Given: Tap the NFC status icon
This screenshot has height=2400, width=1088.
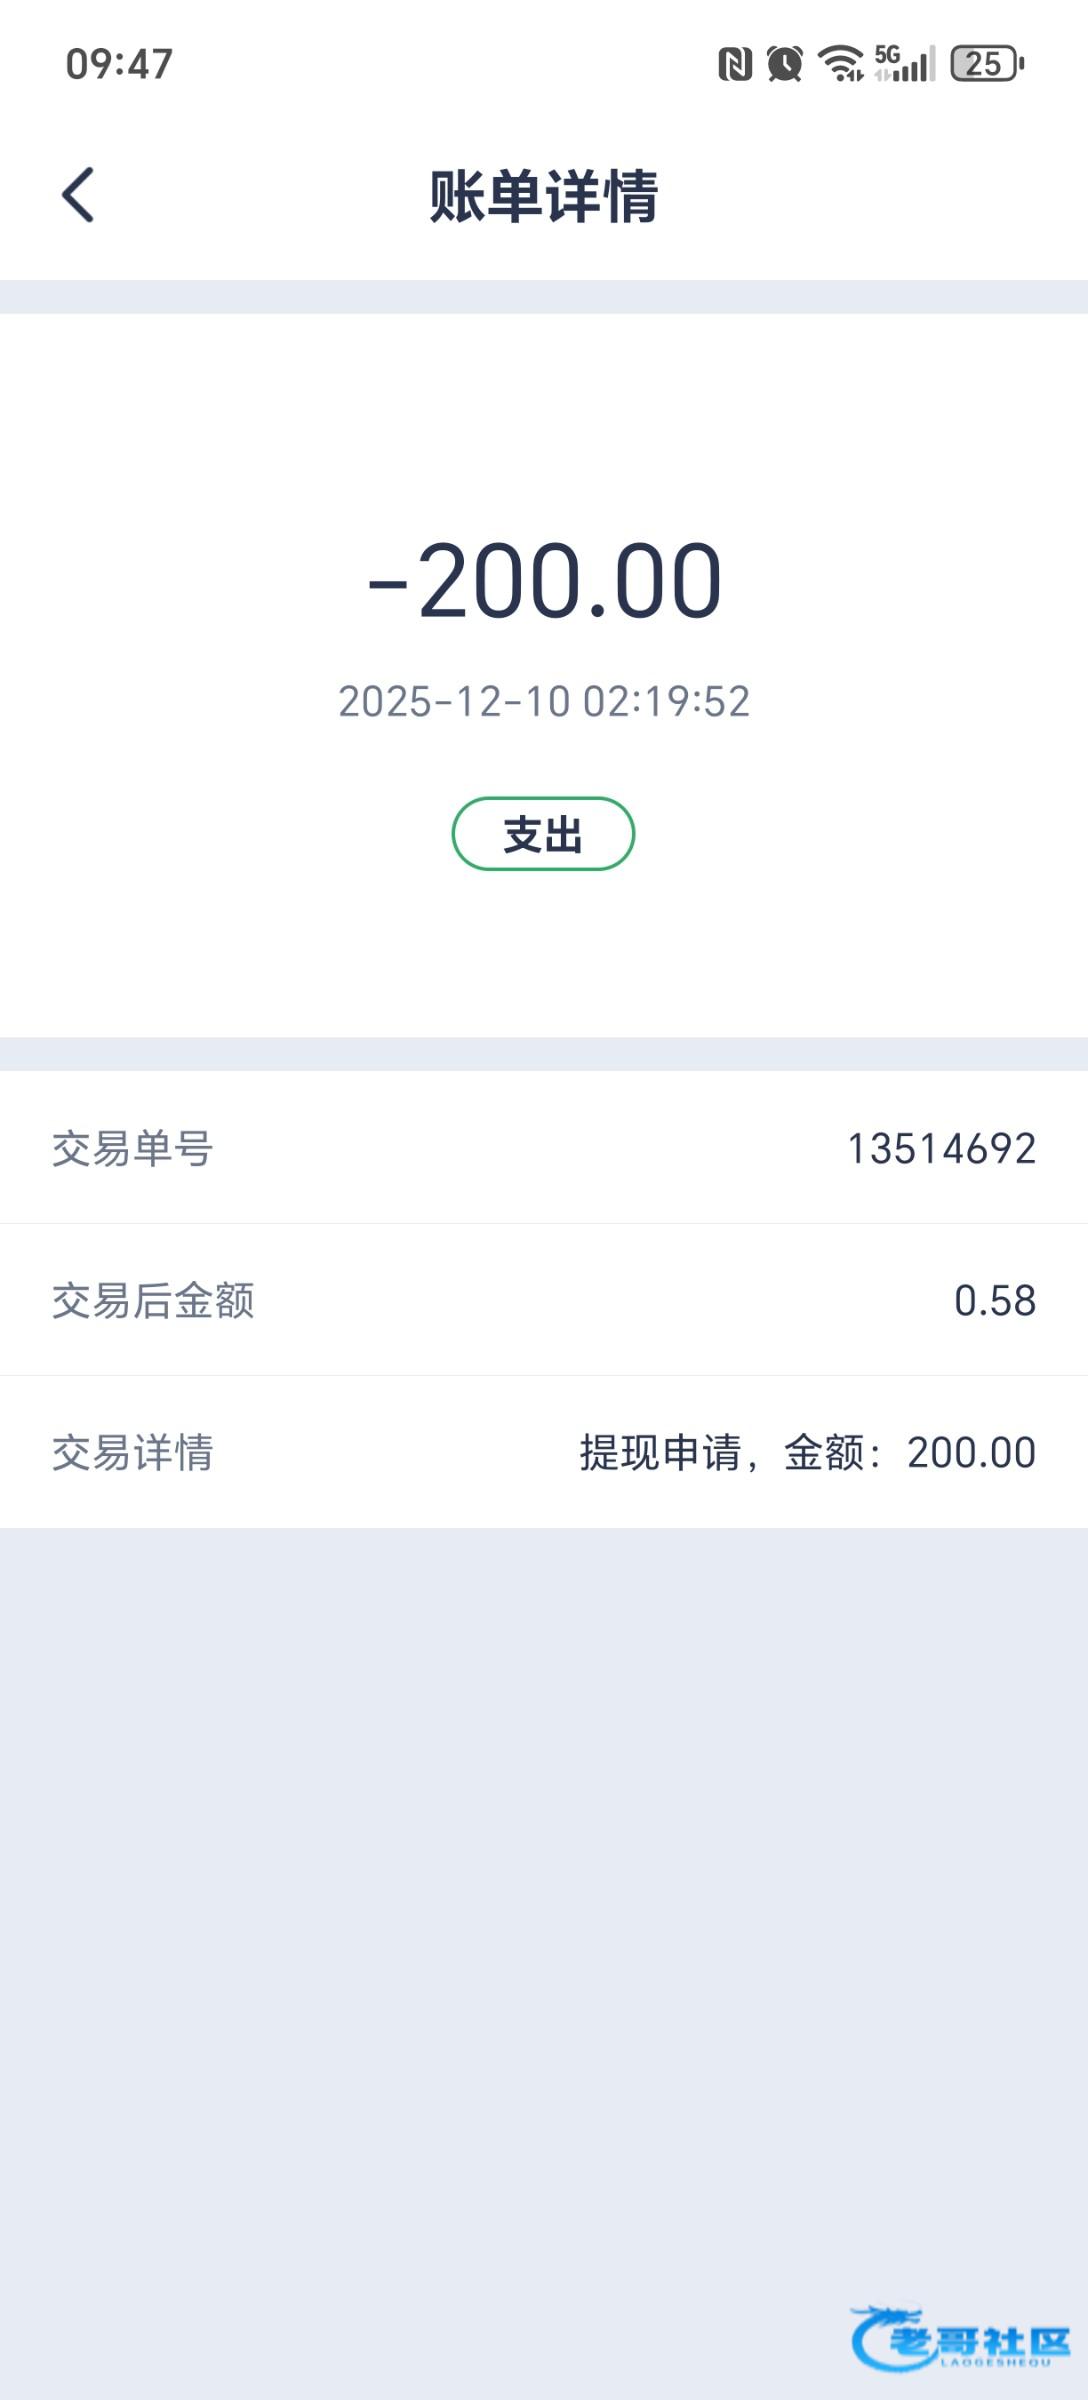Looking at the screenshot, I should click(735, 64).
